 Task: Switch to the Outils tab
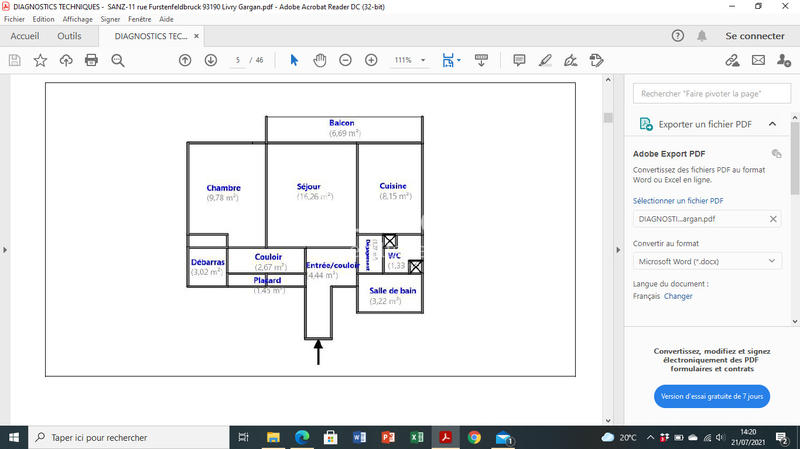click(69, 36)
